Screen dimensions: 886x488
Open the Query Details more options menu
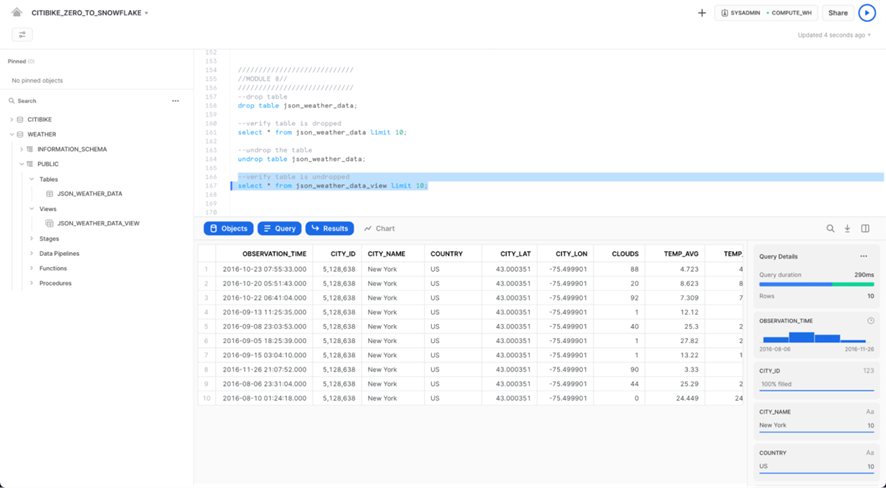tap(864, 257)
